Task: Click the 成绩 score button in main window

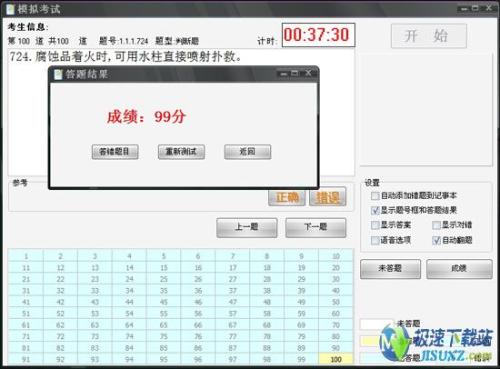Action: pyautogui.click(x=459, y=269)
